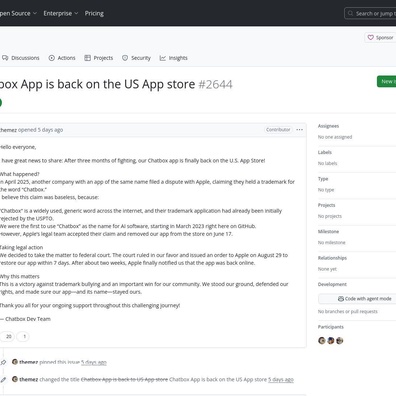Click 'No labels' text
Image resolution: width=396 pixels, height=396 pixels.
(328, 163)
